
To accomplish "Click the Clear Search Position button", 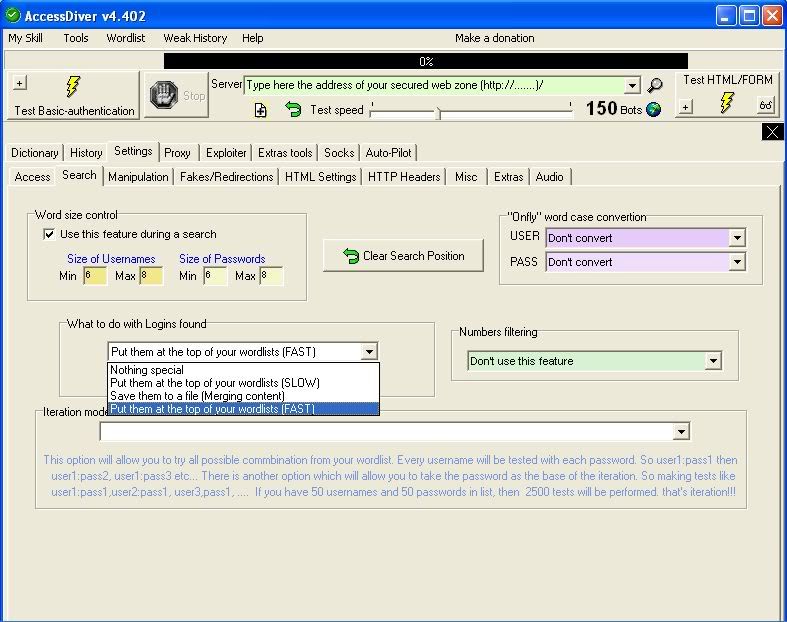I will [x=404, y=256].
